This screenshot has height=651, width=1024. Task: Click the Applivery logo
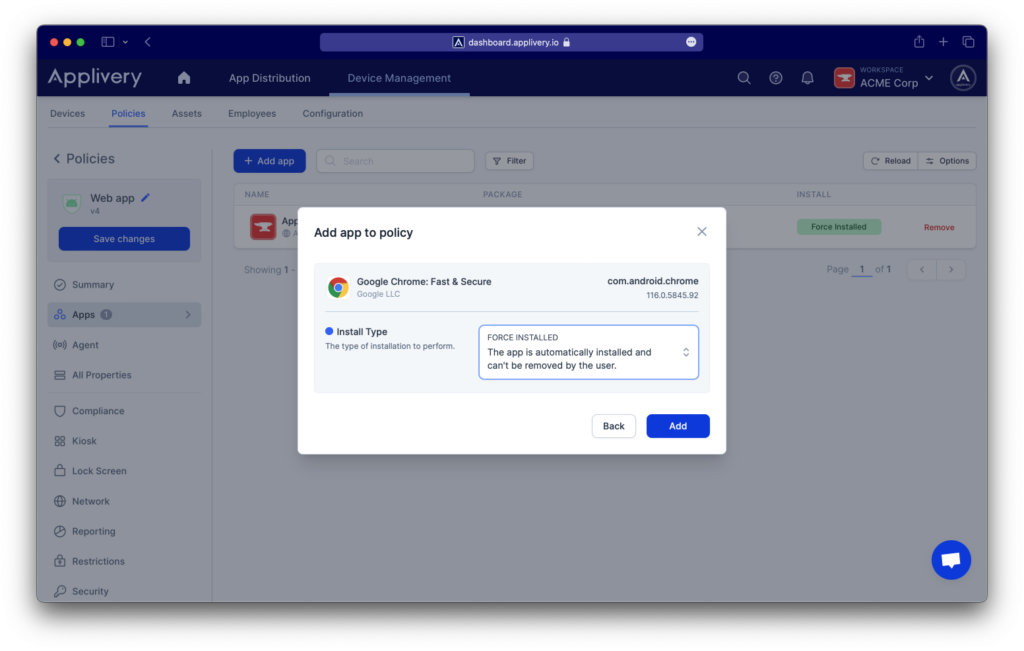[95, 78]
